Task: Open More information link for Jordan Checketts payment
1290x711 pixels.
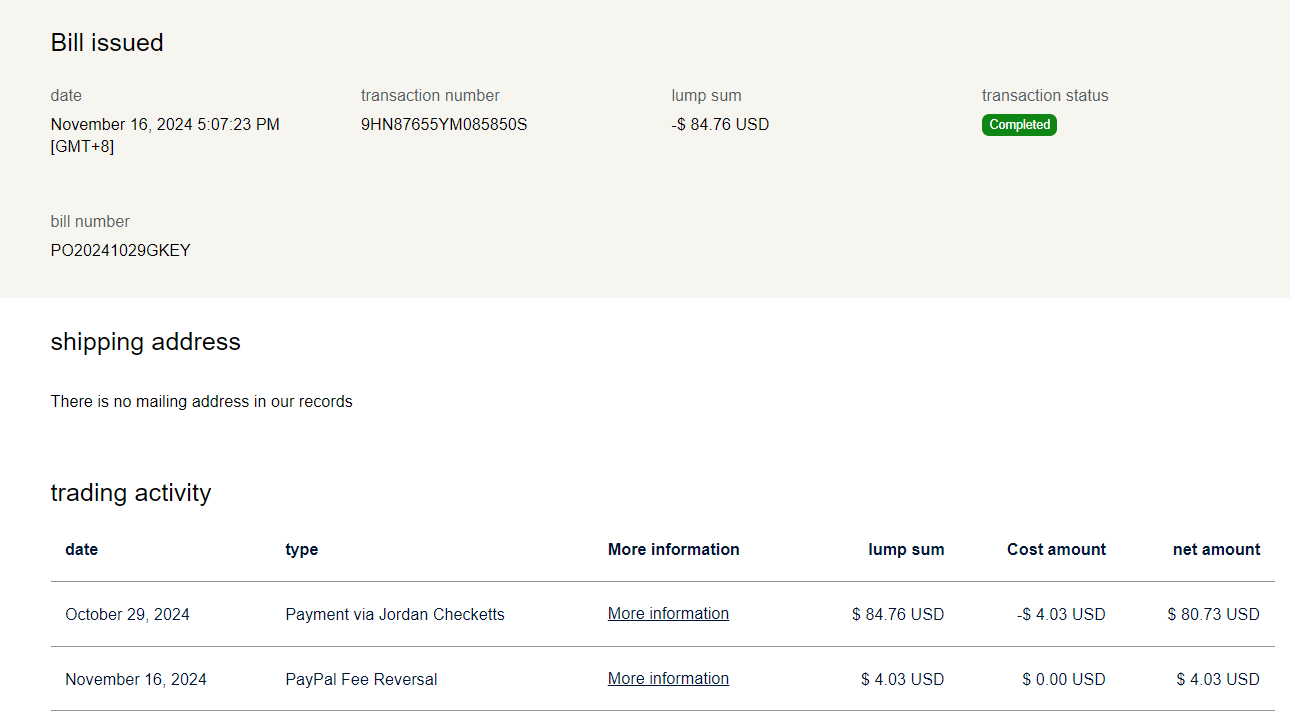Action: coord(668,614)
